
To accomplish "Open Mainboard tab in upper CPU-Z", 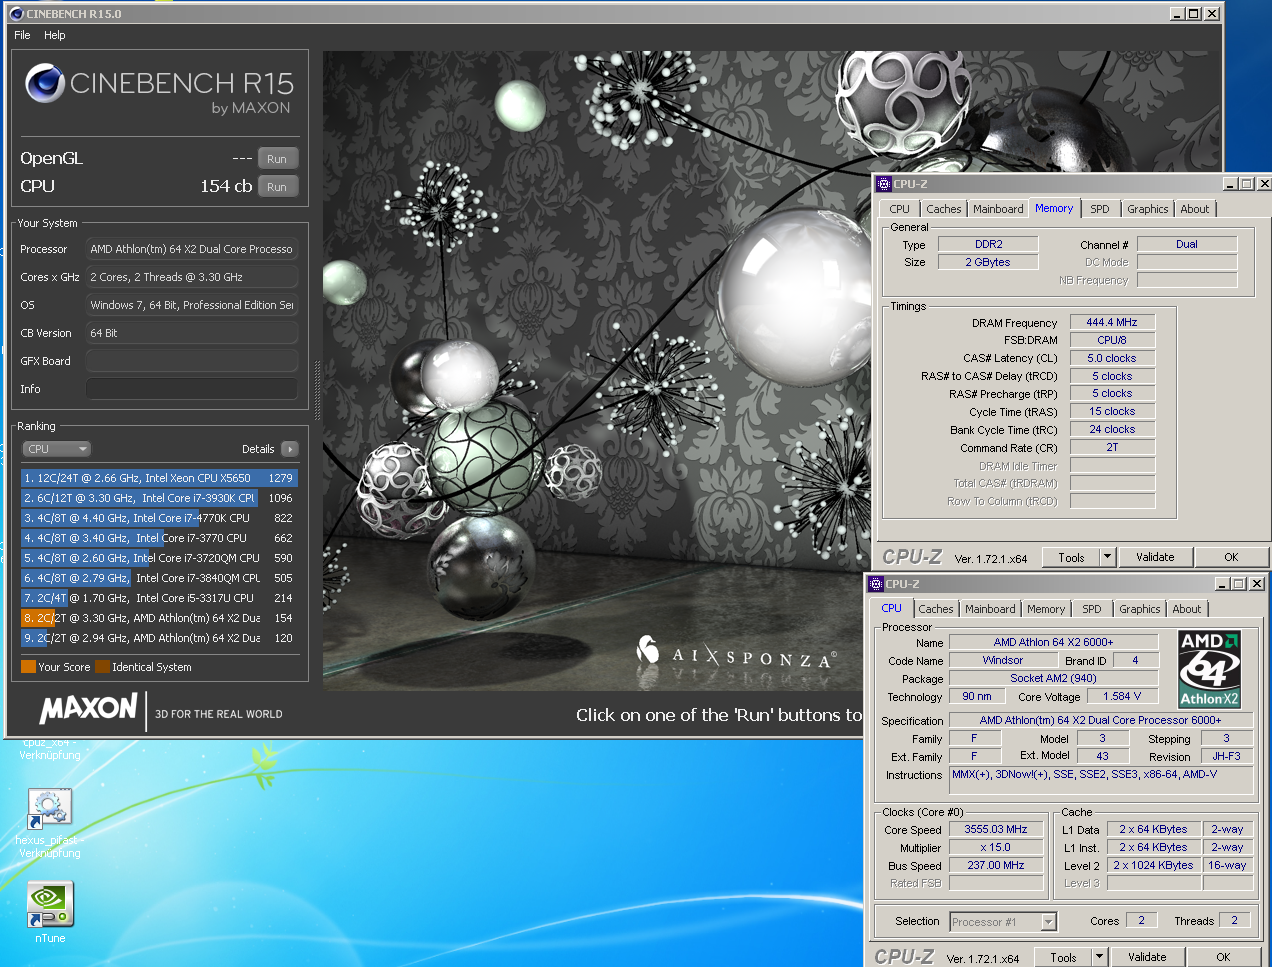I will (x=998, y=209).
